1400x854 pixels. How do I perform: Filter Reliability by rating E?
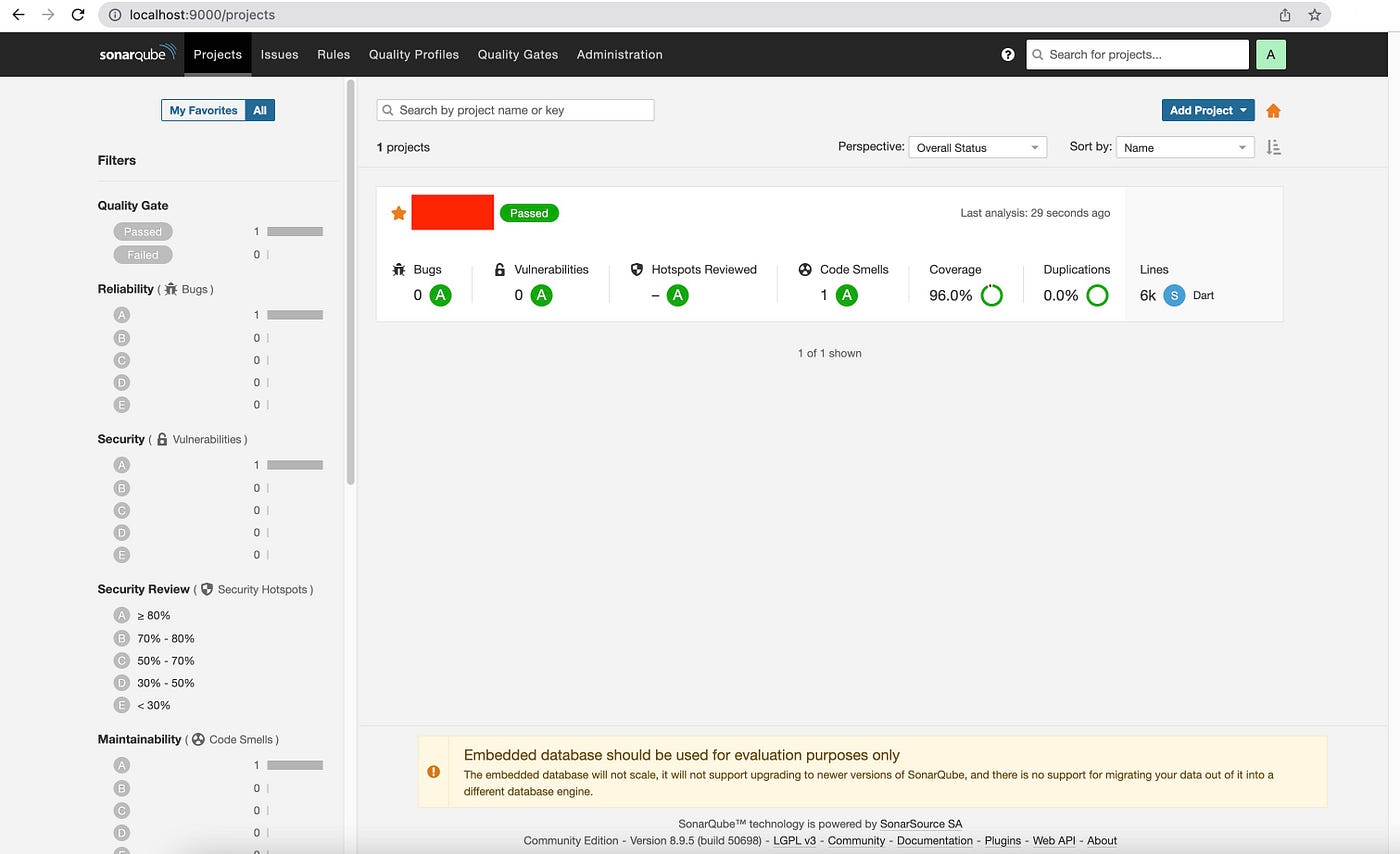point(122,405)
